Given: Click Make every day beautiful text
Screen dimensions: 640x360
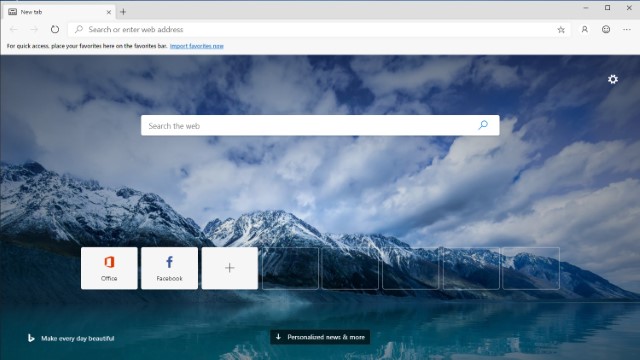Looking at the screenshot, I should click(x=78, y=338).
